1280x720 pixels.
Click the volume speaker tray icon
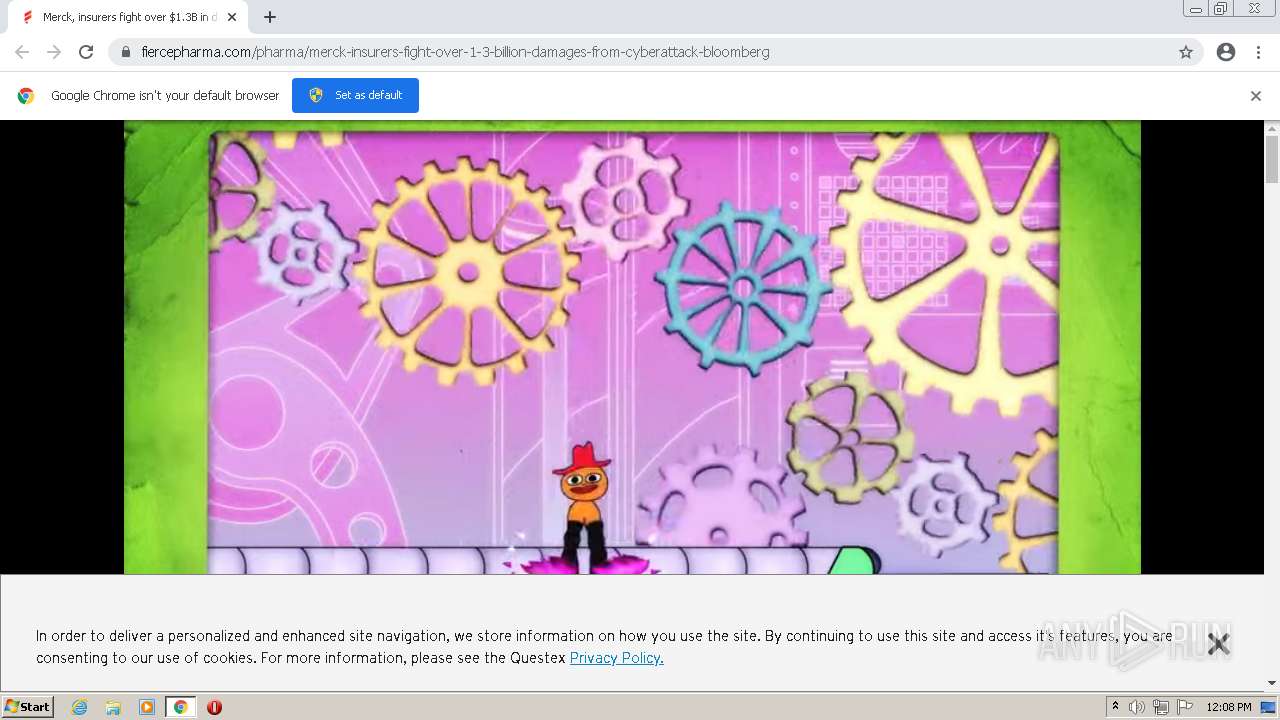[x=1136, y=707]
